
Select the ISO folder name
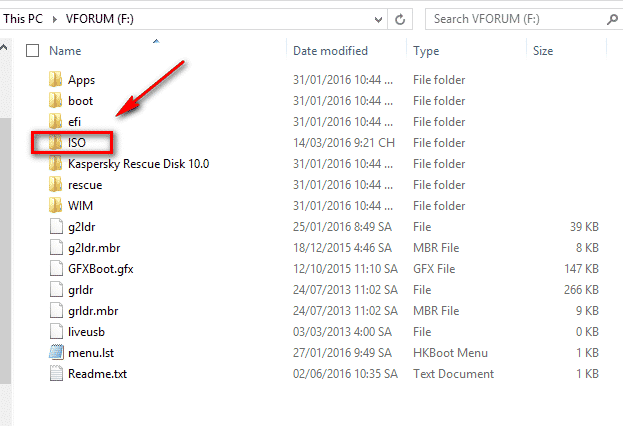click(x=77, y=143)
